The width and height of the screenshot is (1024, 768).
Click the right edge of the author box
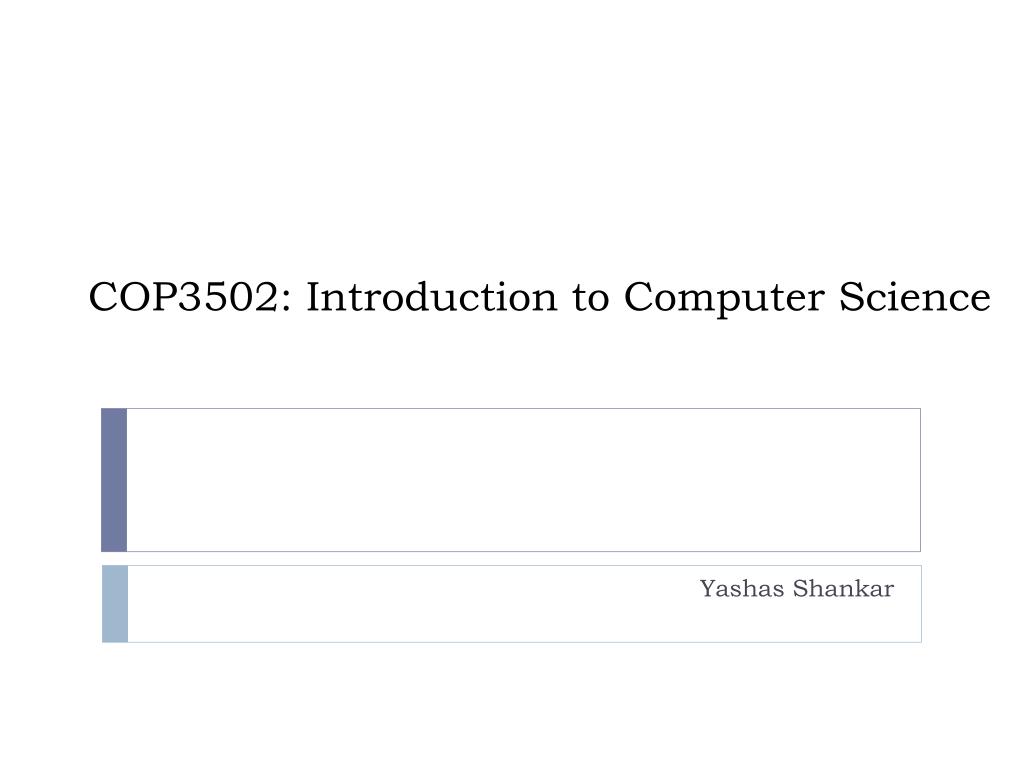point(921,604)
